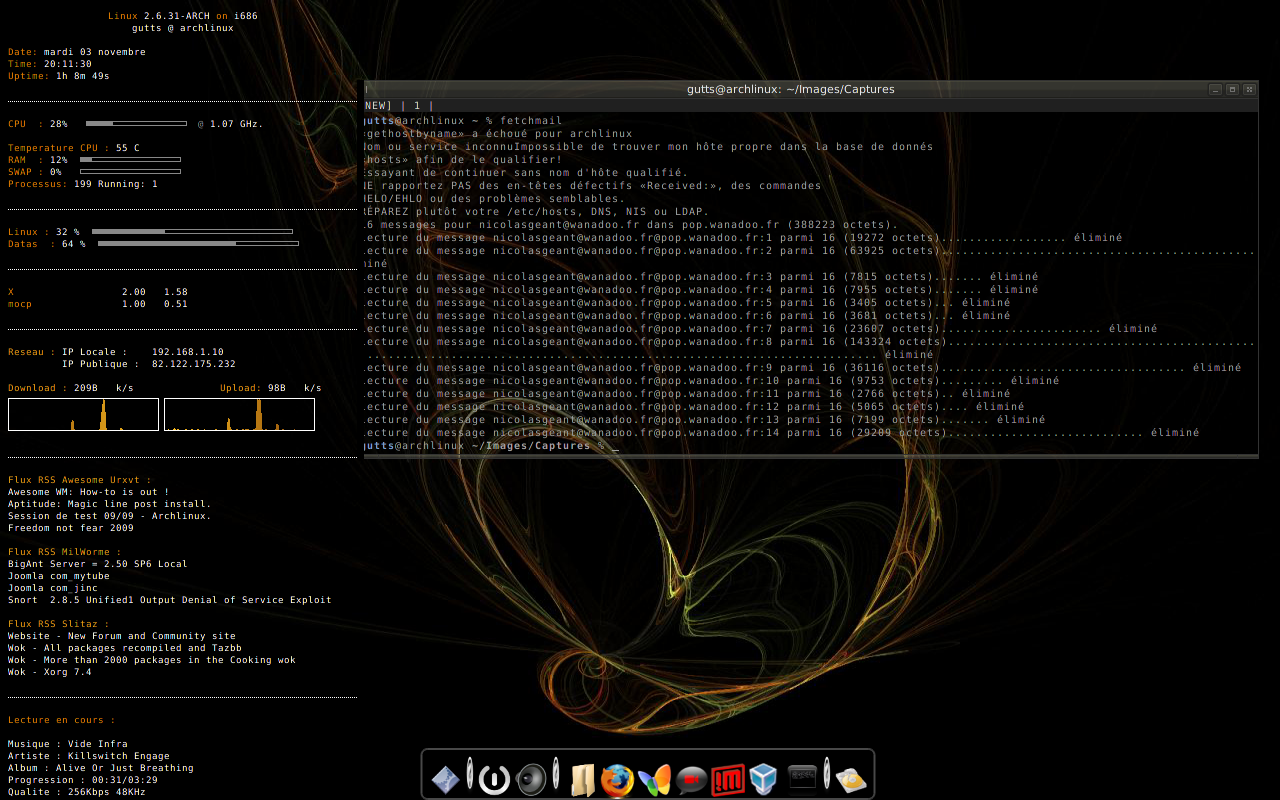Open the video chat bubble icon
Image resolution: width=1280 pixels, height=800 pixels.
(x=691, y=779)
